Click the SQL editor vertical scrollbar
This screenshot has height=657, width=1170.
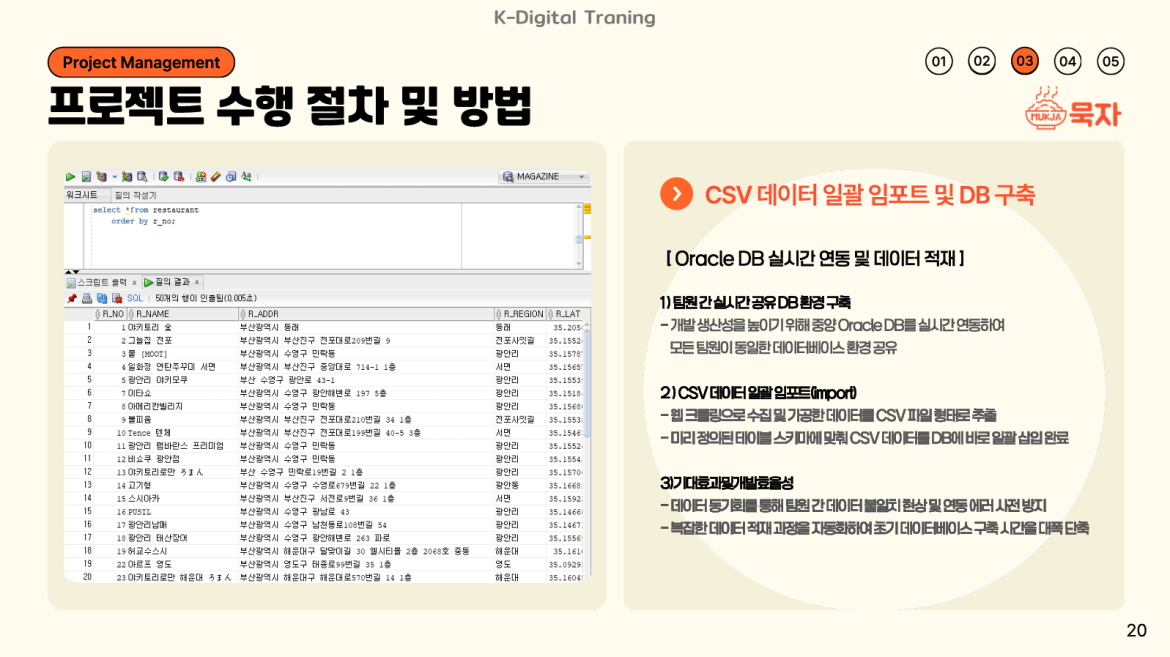coord(578,236)
